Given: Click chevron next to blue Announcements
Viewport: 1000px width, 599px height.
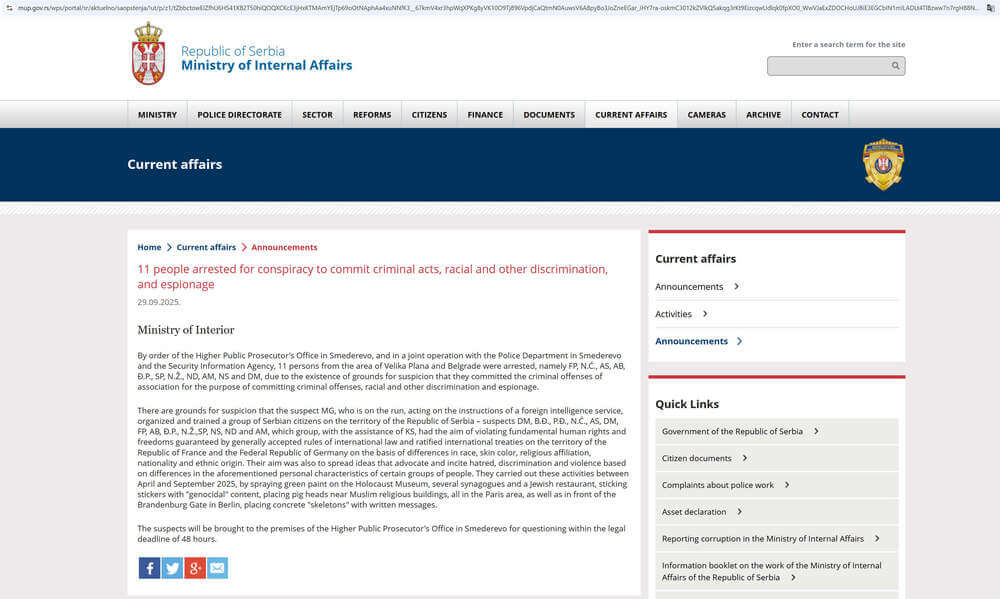Looking at the screenshot, I should 739,341.
